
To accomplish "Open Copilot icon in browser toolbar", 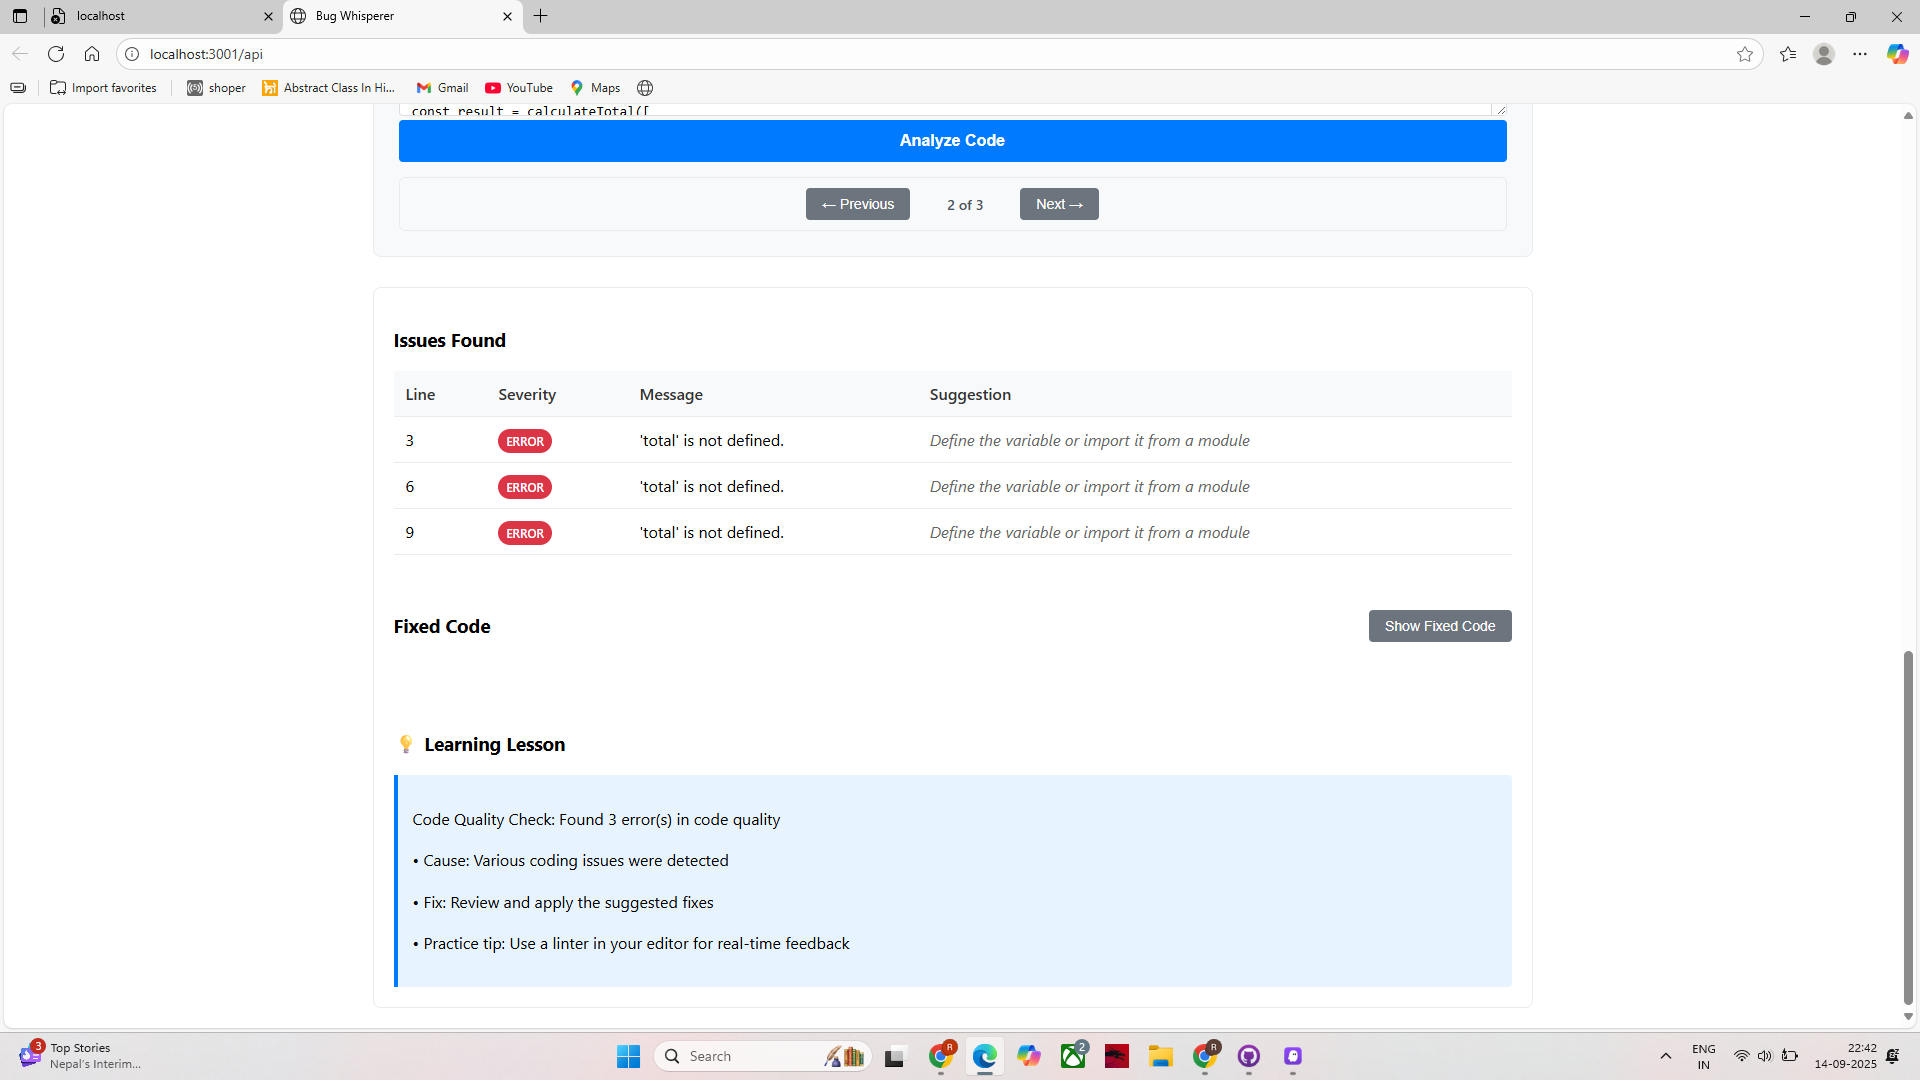I will 1897,54.
